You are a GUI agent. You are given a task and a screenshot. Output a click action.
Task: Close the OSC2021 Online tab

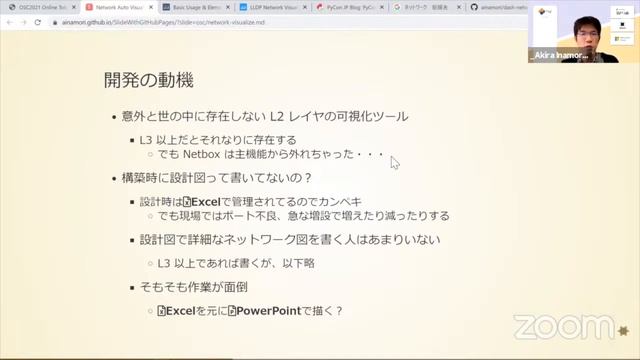coord(74,7)
